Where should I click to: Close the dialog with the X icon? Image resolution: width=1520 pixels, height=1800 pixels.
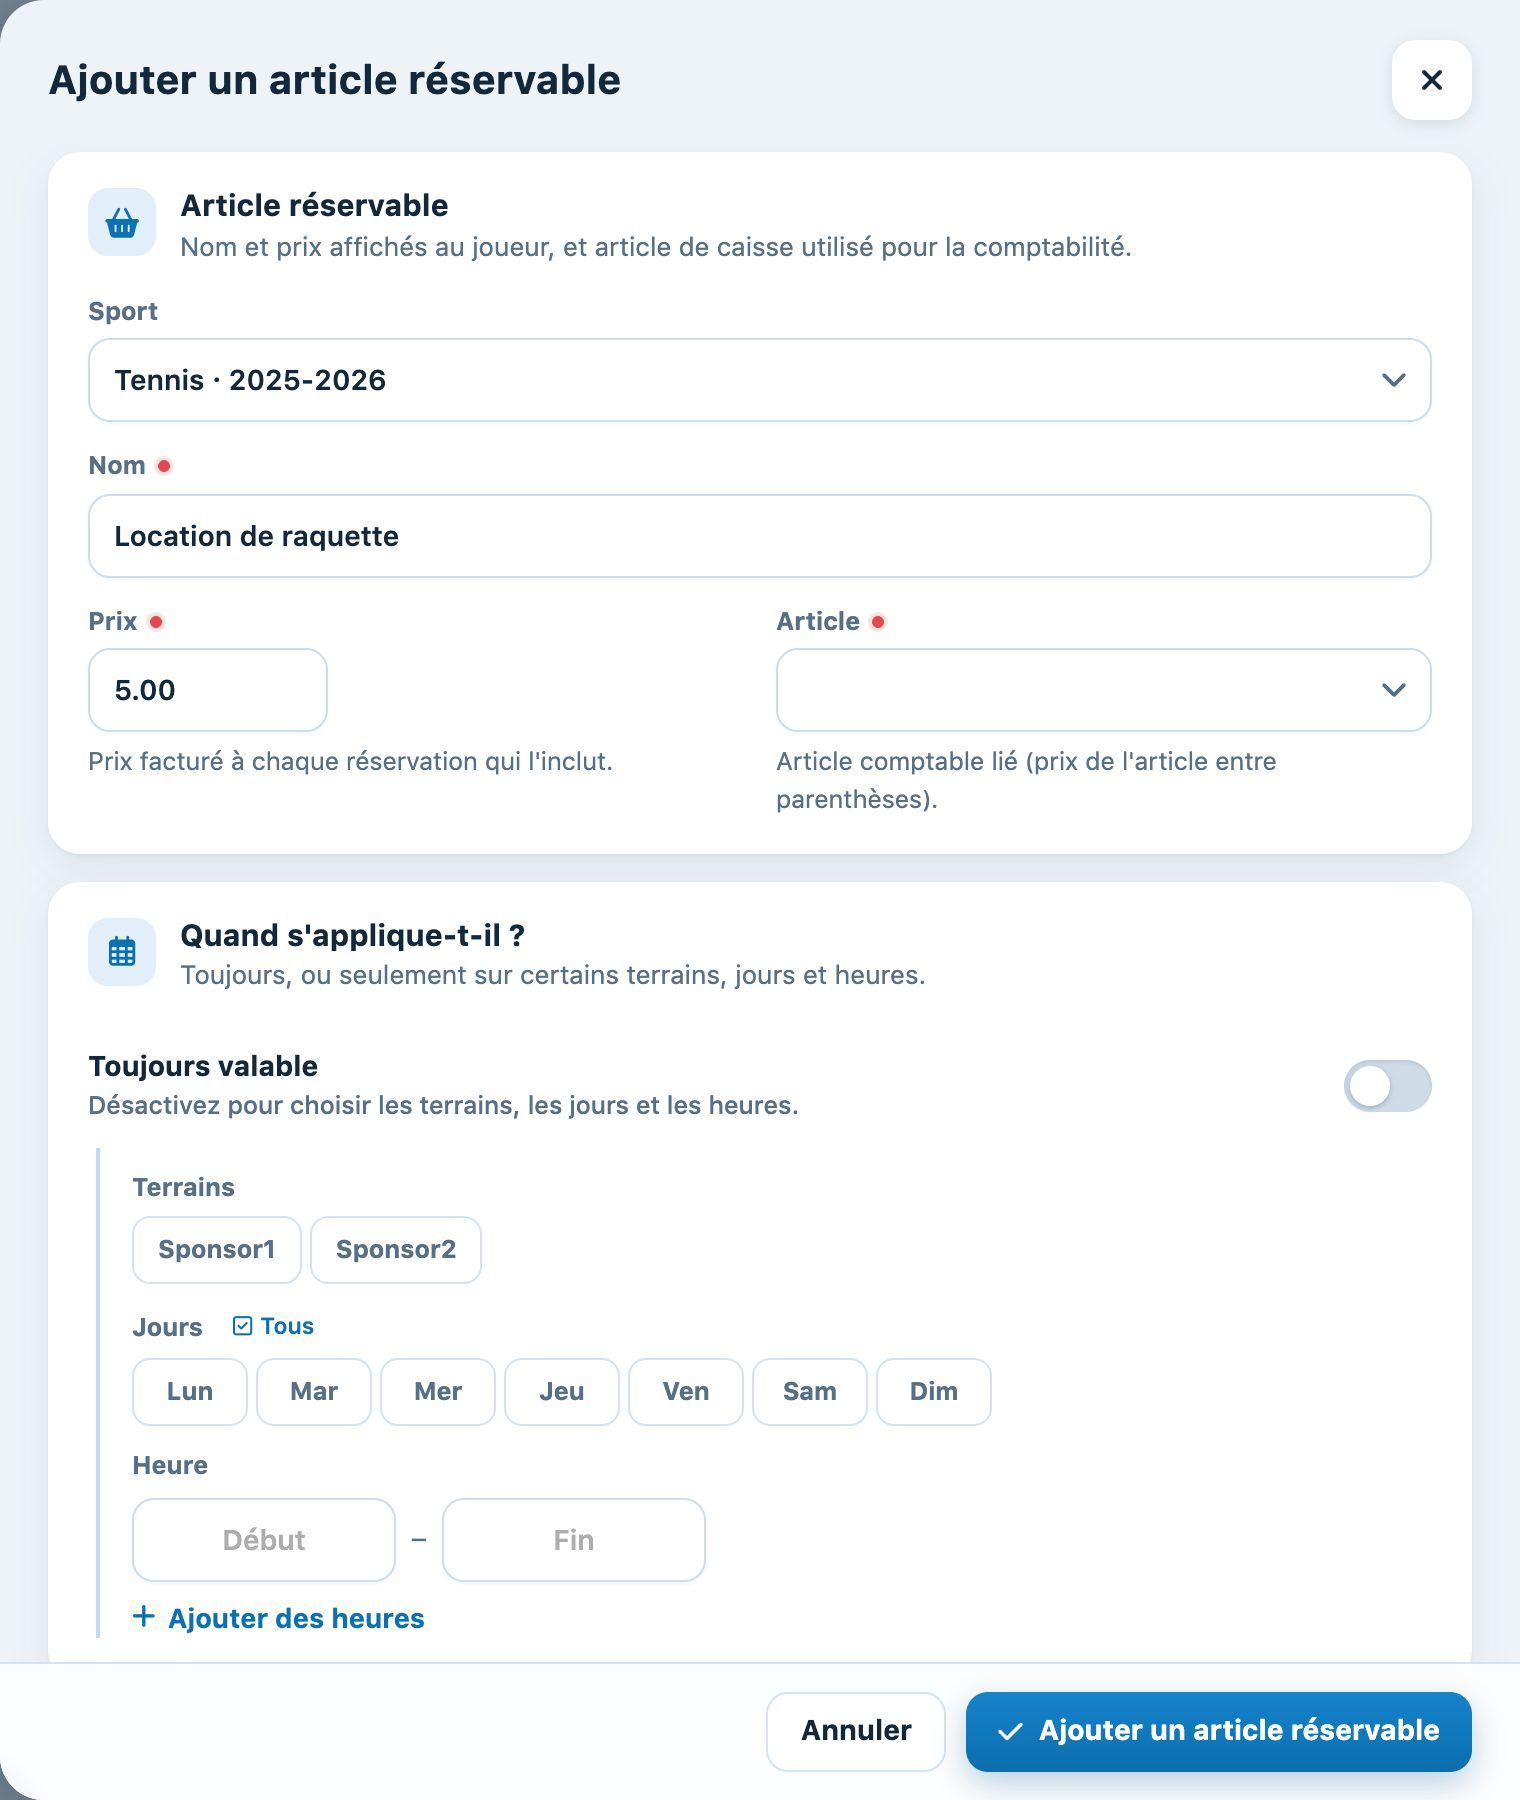coord(1431,80)
